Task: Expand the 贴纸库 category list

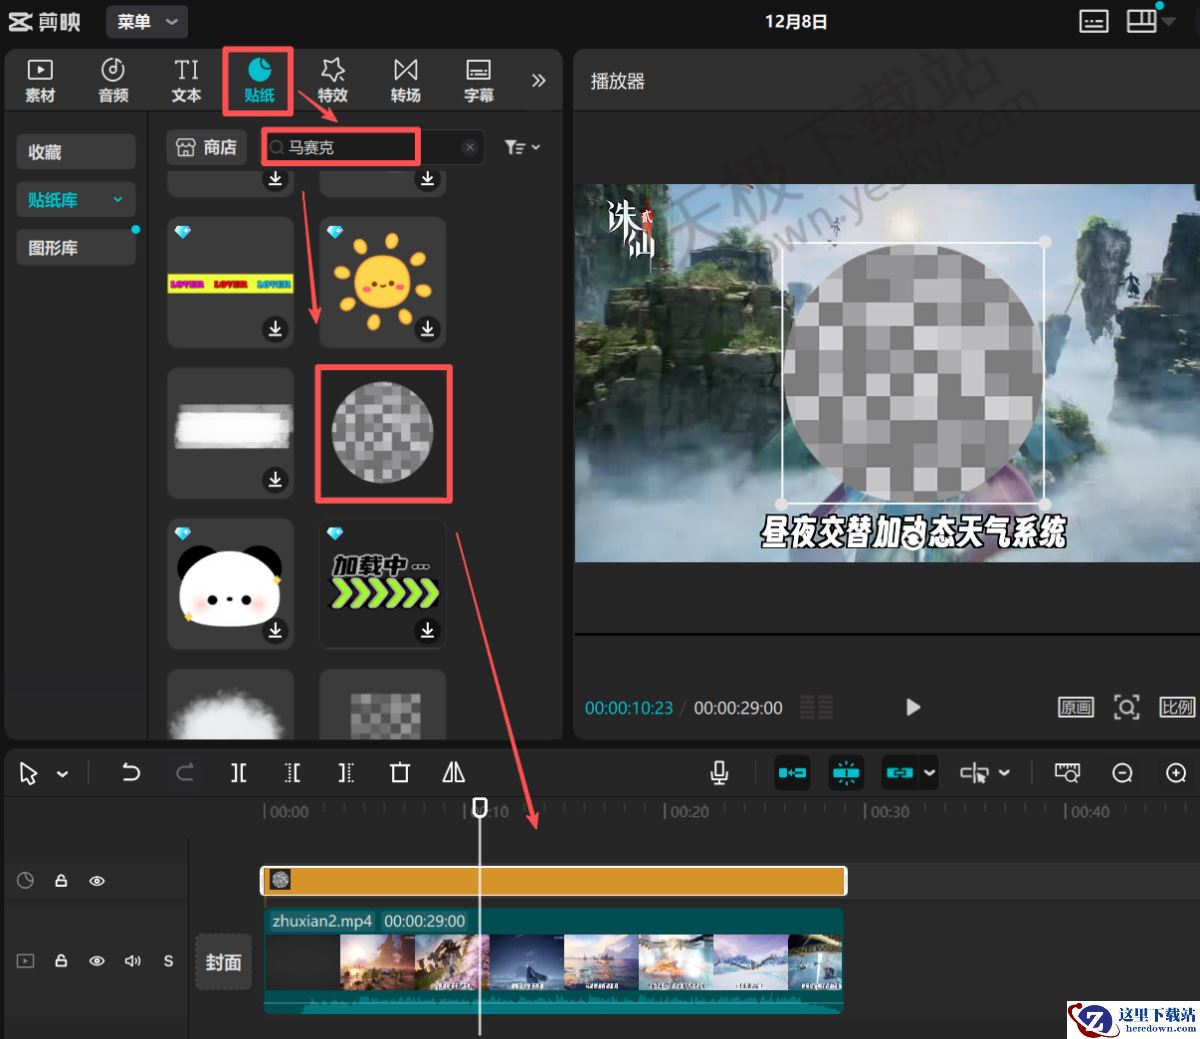Action: pyautogui.click(x=118, y=200)
